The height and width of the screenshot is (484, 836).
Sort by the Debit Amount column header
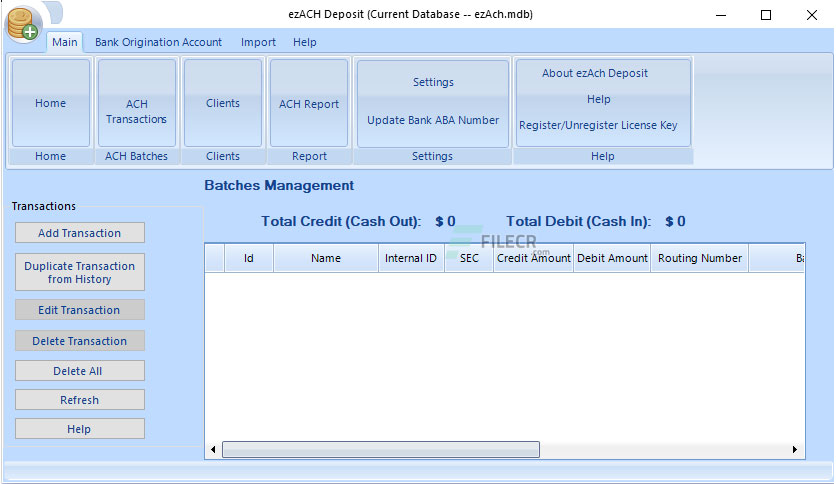(x=612, y=258)
